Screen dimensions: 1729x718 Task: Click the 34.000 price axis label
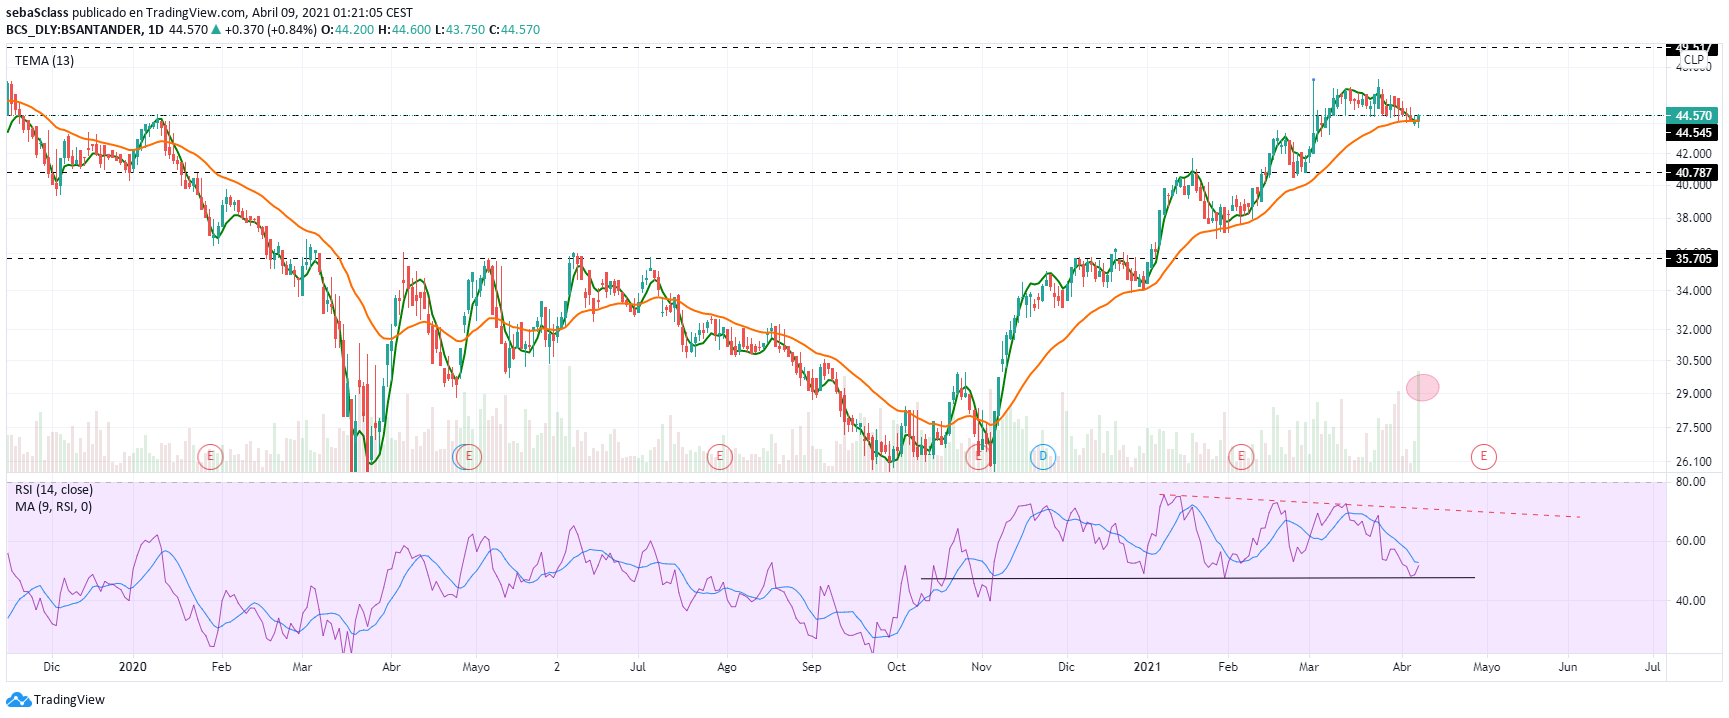[1694, 291]
